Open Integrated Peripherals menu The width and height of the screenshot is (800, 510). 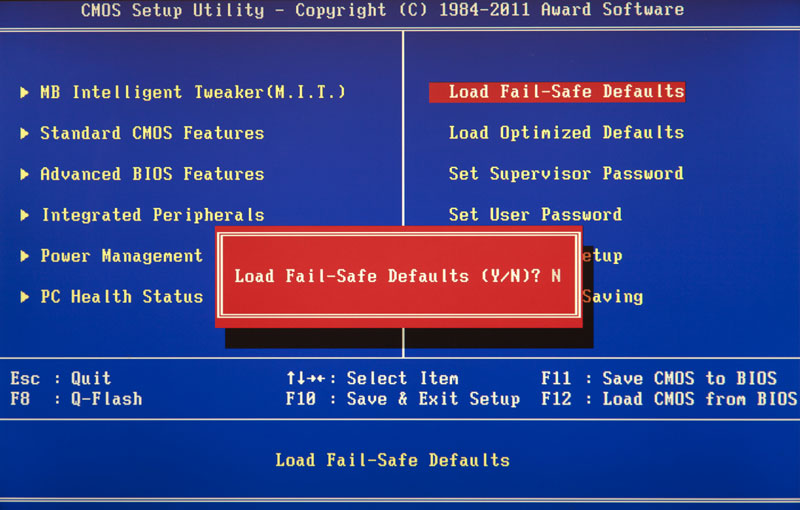pyautogui.click(x=153, y=215)
